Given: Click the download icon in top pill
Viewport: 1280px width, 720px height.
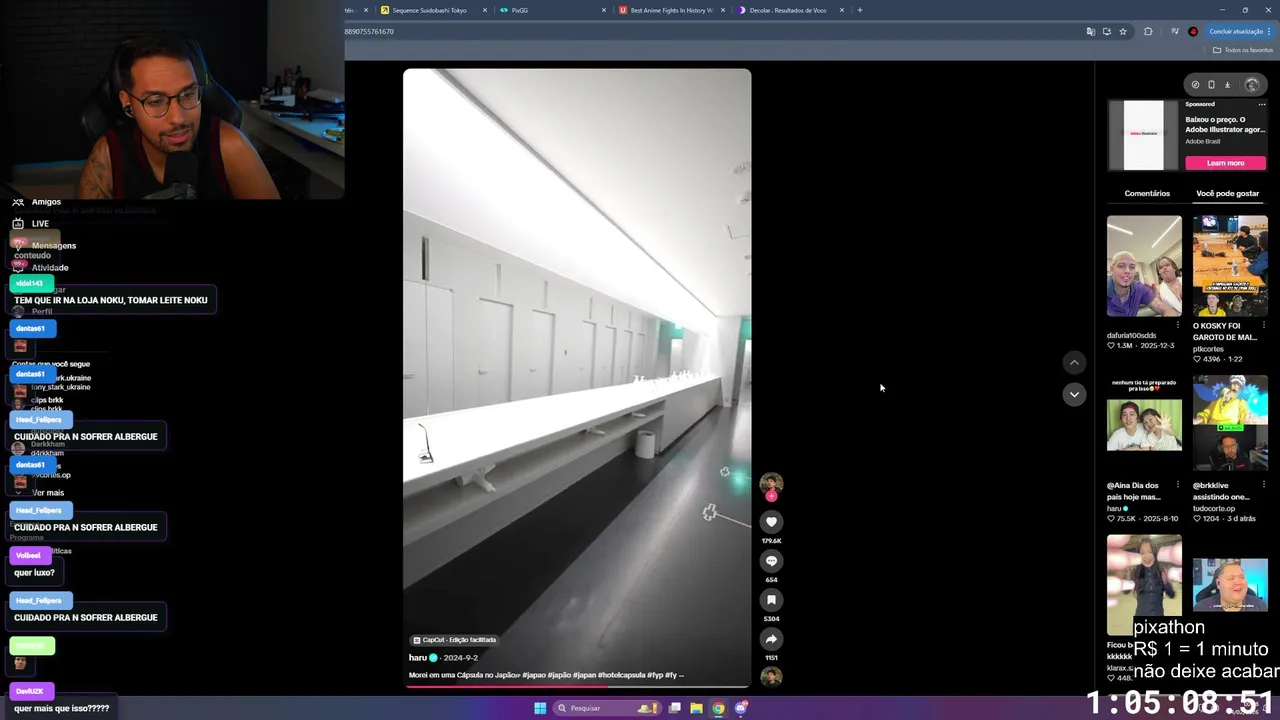Looking at the screenshot, I should [1228, 85].
